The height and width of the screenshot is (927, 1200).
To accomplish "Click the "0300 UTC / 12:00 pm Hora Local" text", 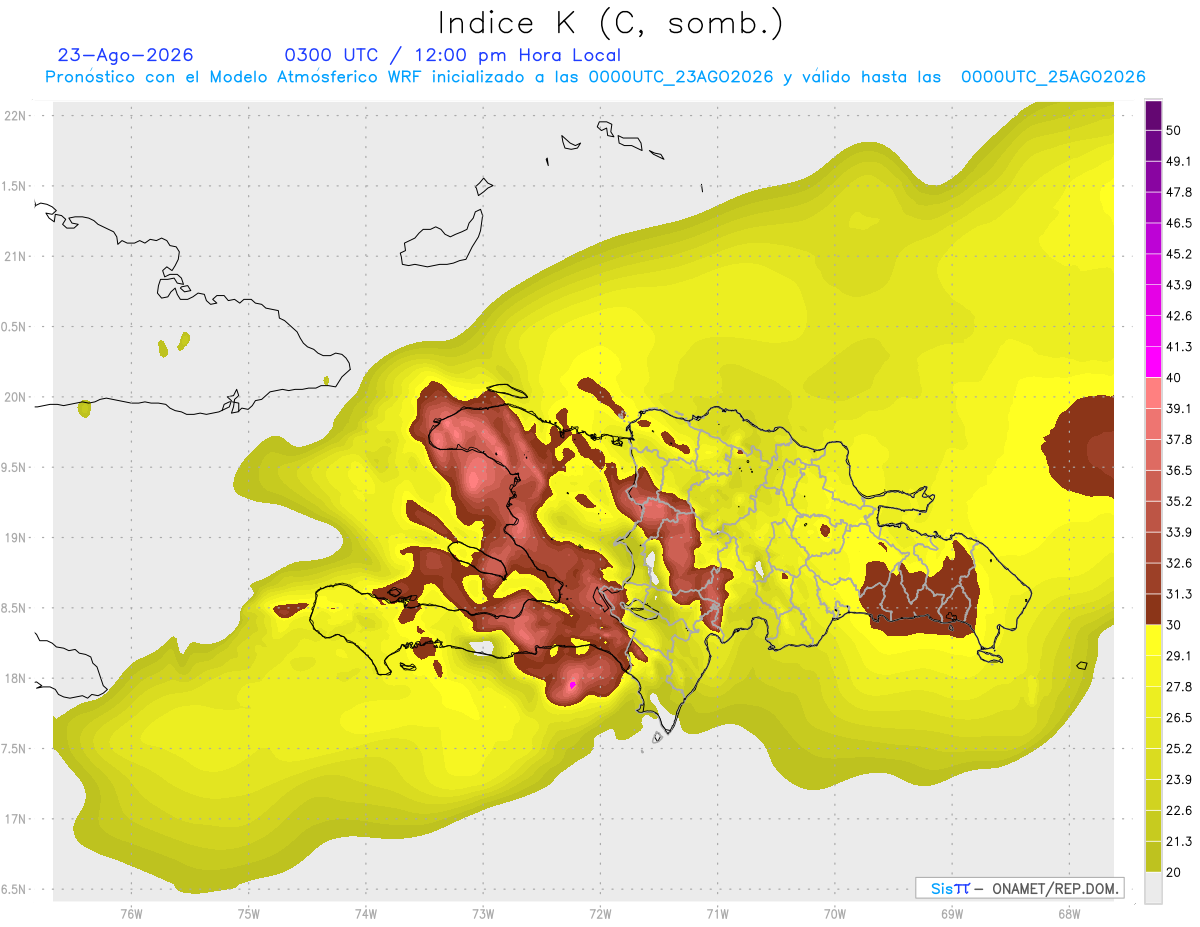I will pyautogui.click(x=453, y=55).
